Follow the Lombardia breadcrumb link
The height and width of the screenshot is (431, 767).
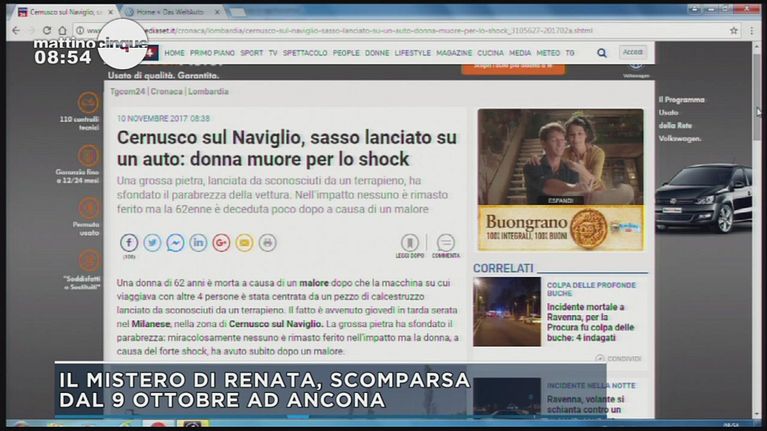[208, 91]
